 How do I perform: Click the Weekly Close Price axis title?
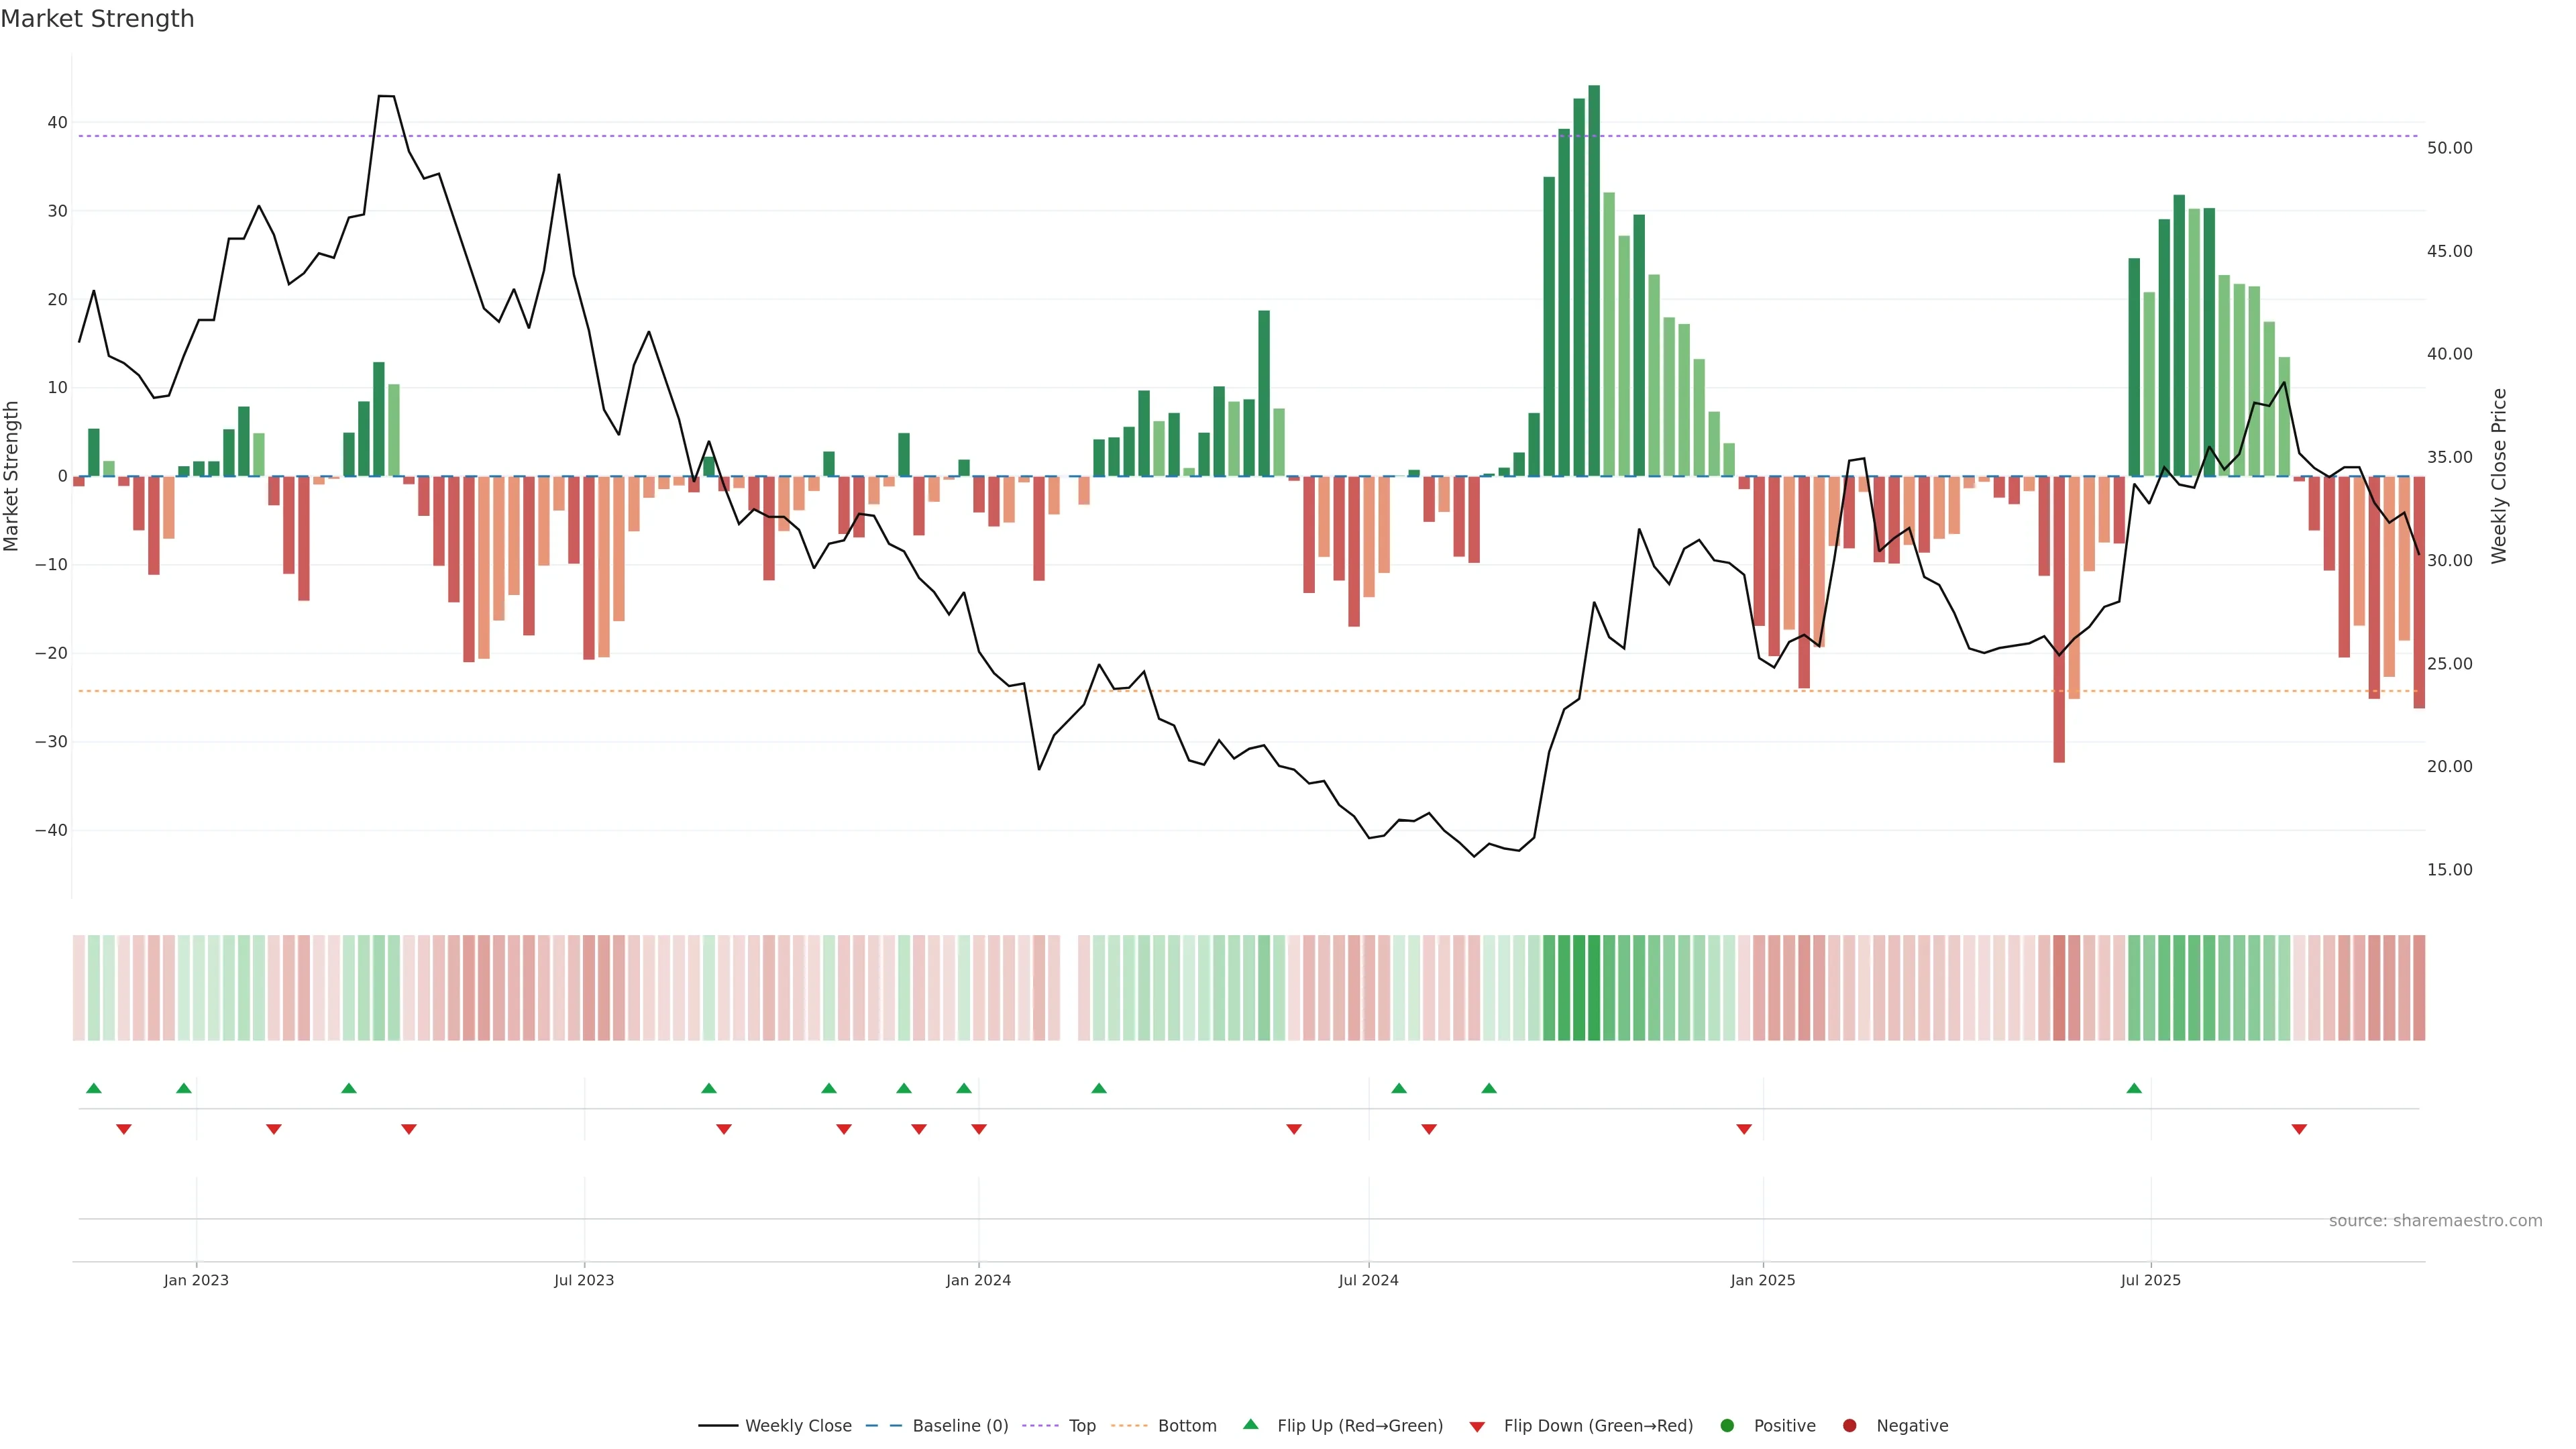[2499, 476]
